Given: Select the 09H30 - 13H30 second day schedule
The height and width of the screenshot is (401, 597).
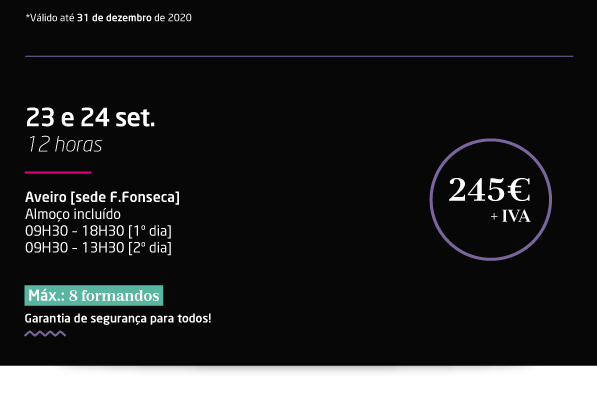Looking at the screenshot, I should click(98, 248).
